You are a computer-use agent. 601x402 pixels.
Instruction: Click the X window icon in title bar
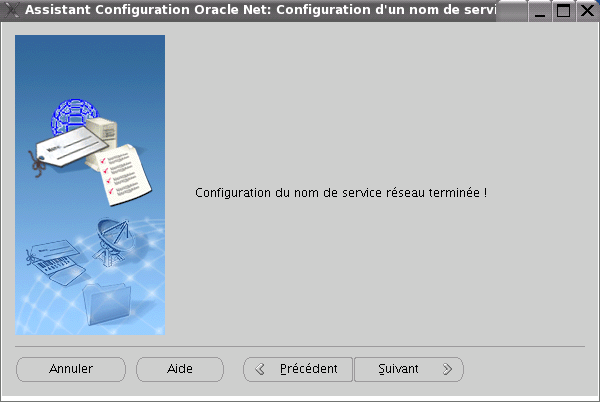(x=11, y=10)
